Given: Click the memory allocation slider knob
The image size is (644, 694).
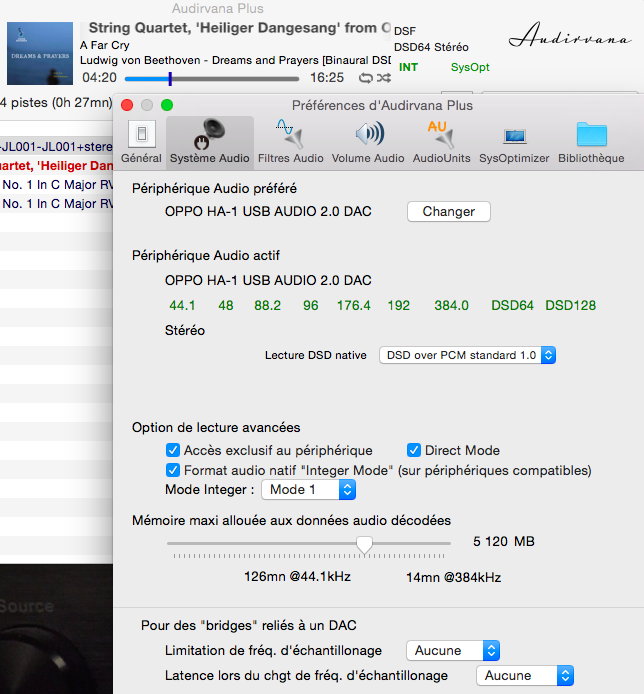Looking at the screenshot, I should pyautogui.click(x=364, y=544).
